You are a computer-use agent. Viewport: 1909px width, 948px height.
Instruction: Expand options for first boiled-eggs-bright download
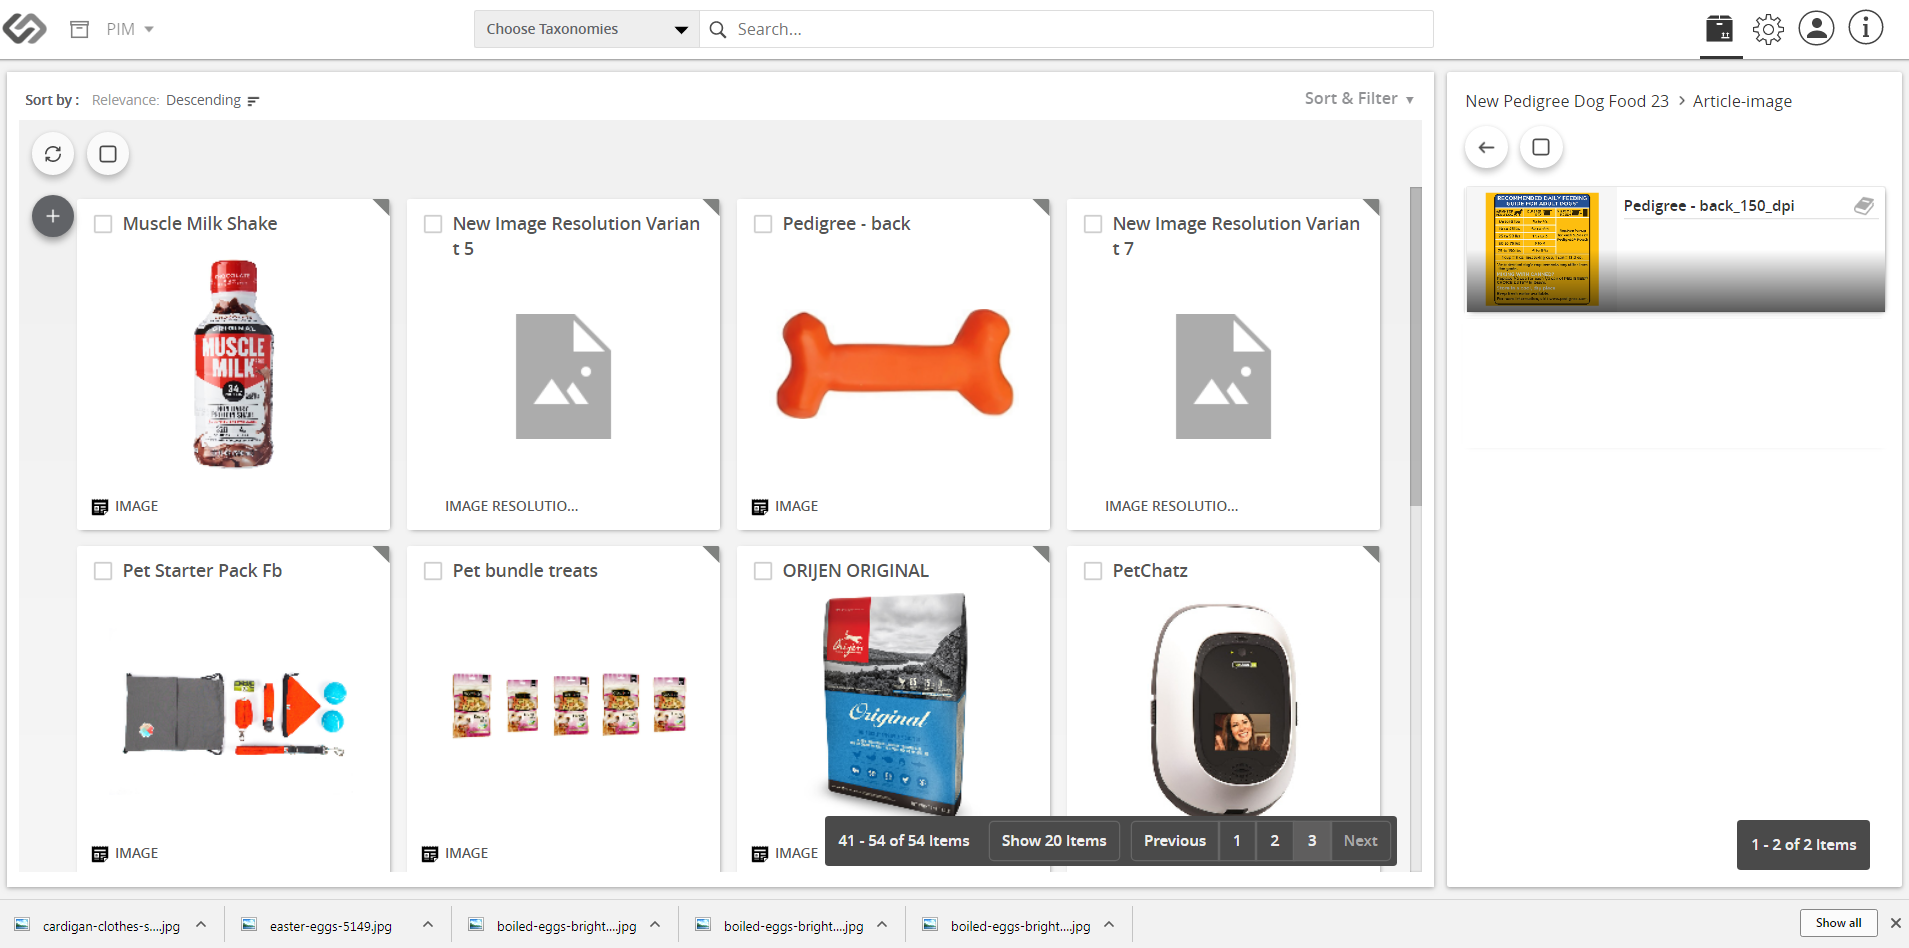(655, 925)
